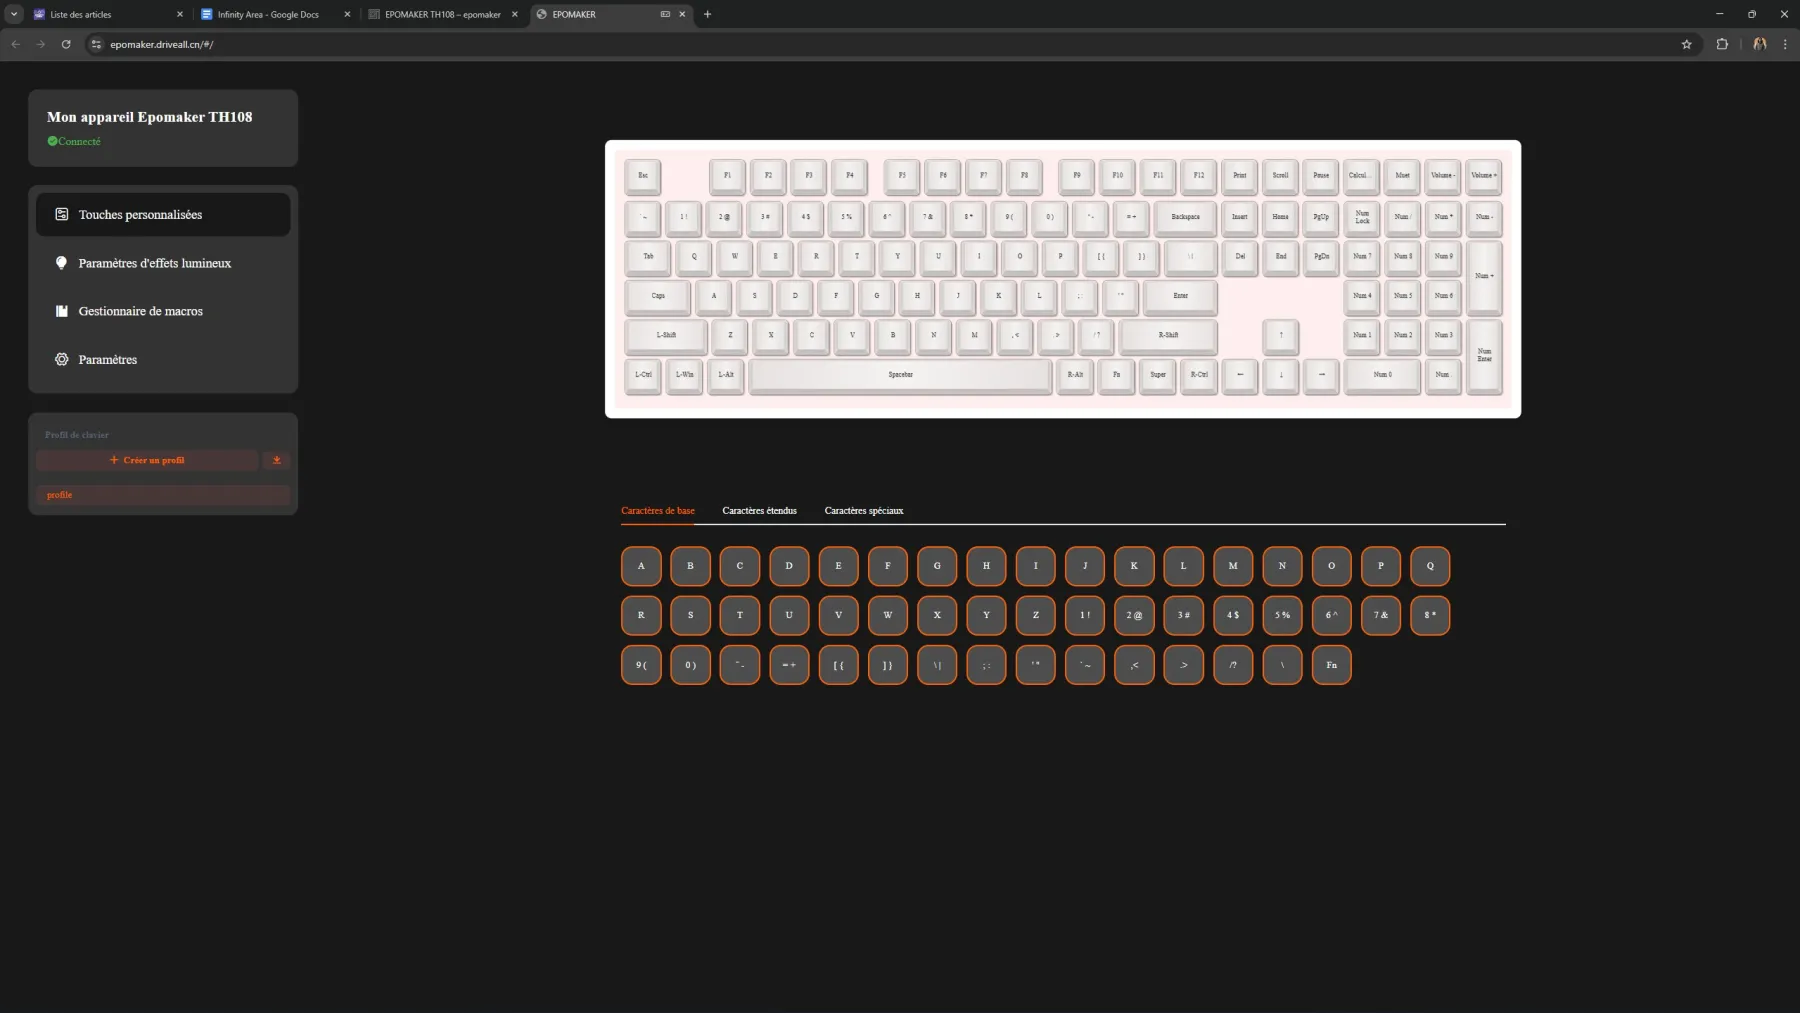Select the Touches personnalisées icon
1800x1013 pixels.
pos(62,214)
